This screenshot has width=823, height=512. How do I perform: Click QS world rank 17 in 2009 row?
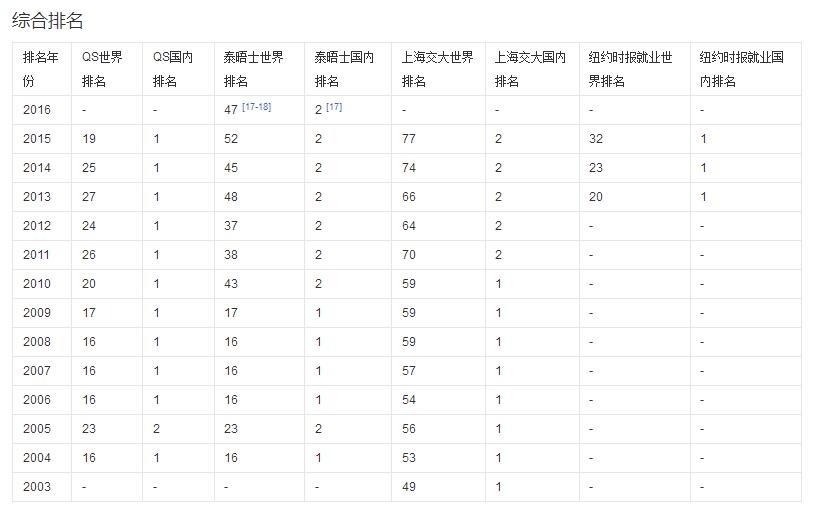coord(89,312)
